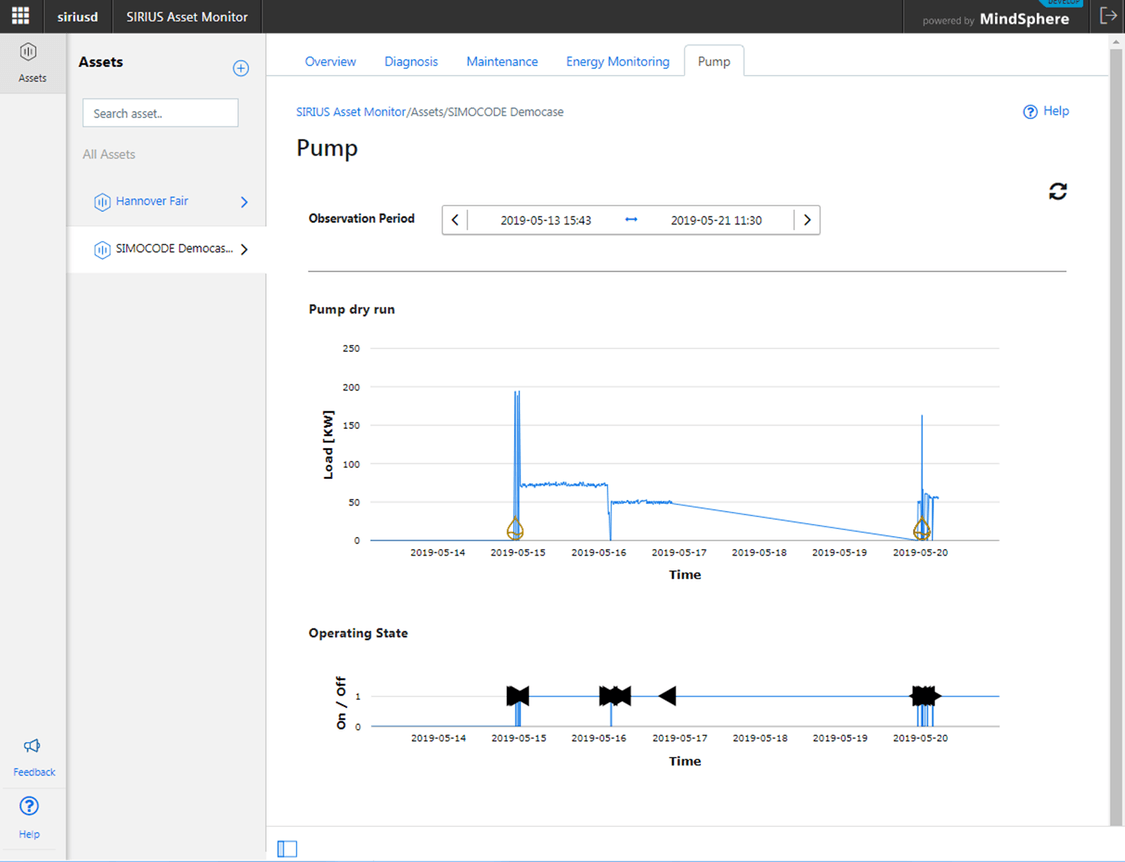1125x862 pixels.
Task: Open the Maintenance tab
Action: click(x=502, y=62)
